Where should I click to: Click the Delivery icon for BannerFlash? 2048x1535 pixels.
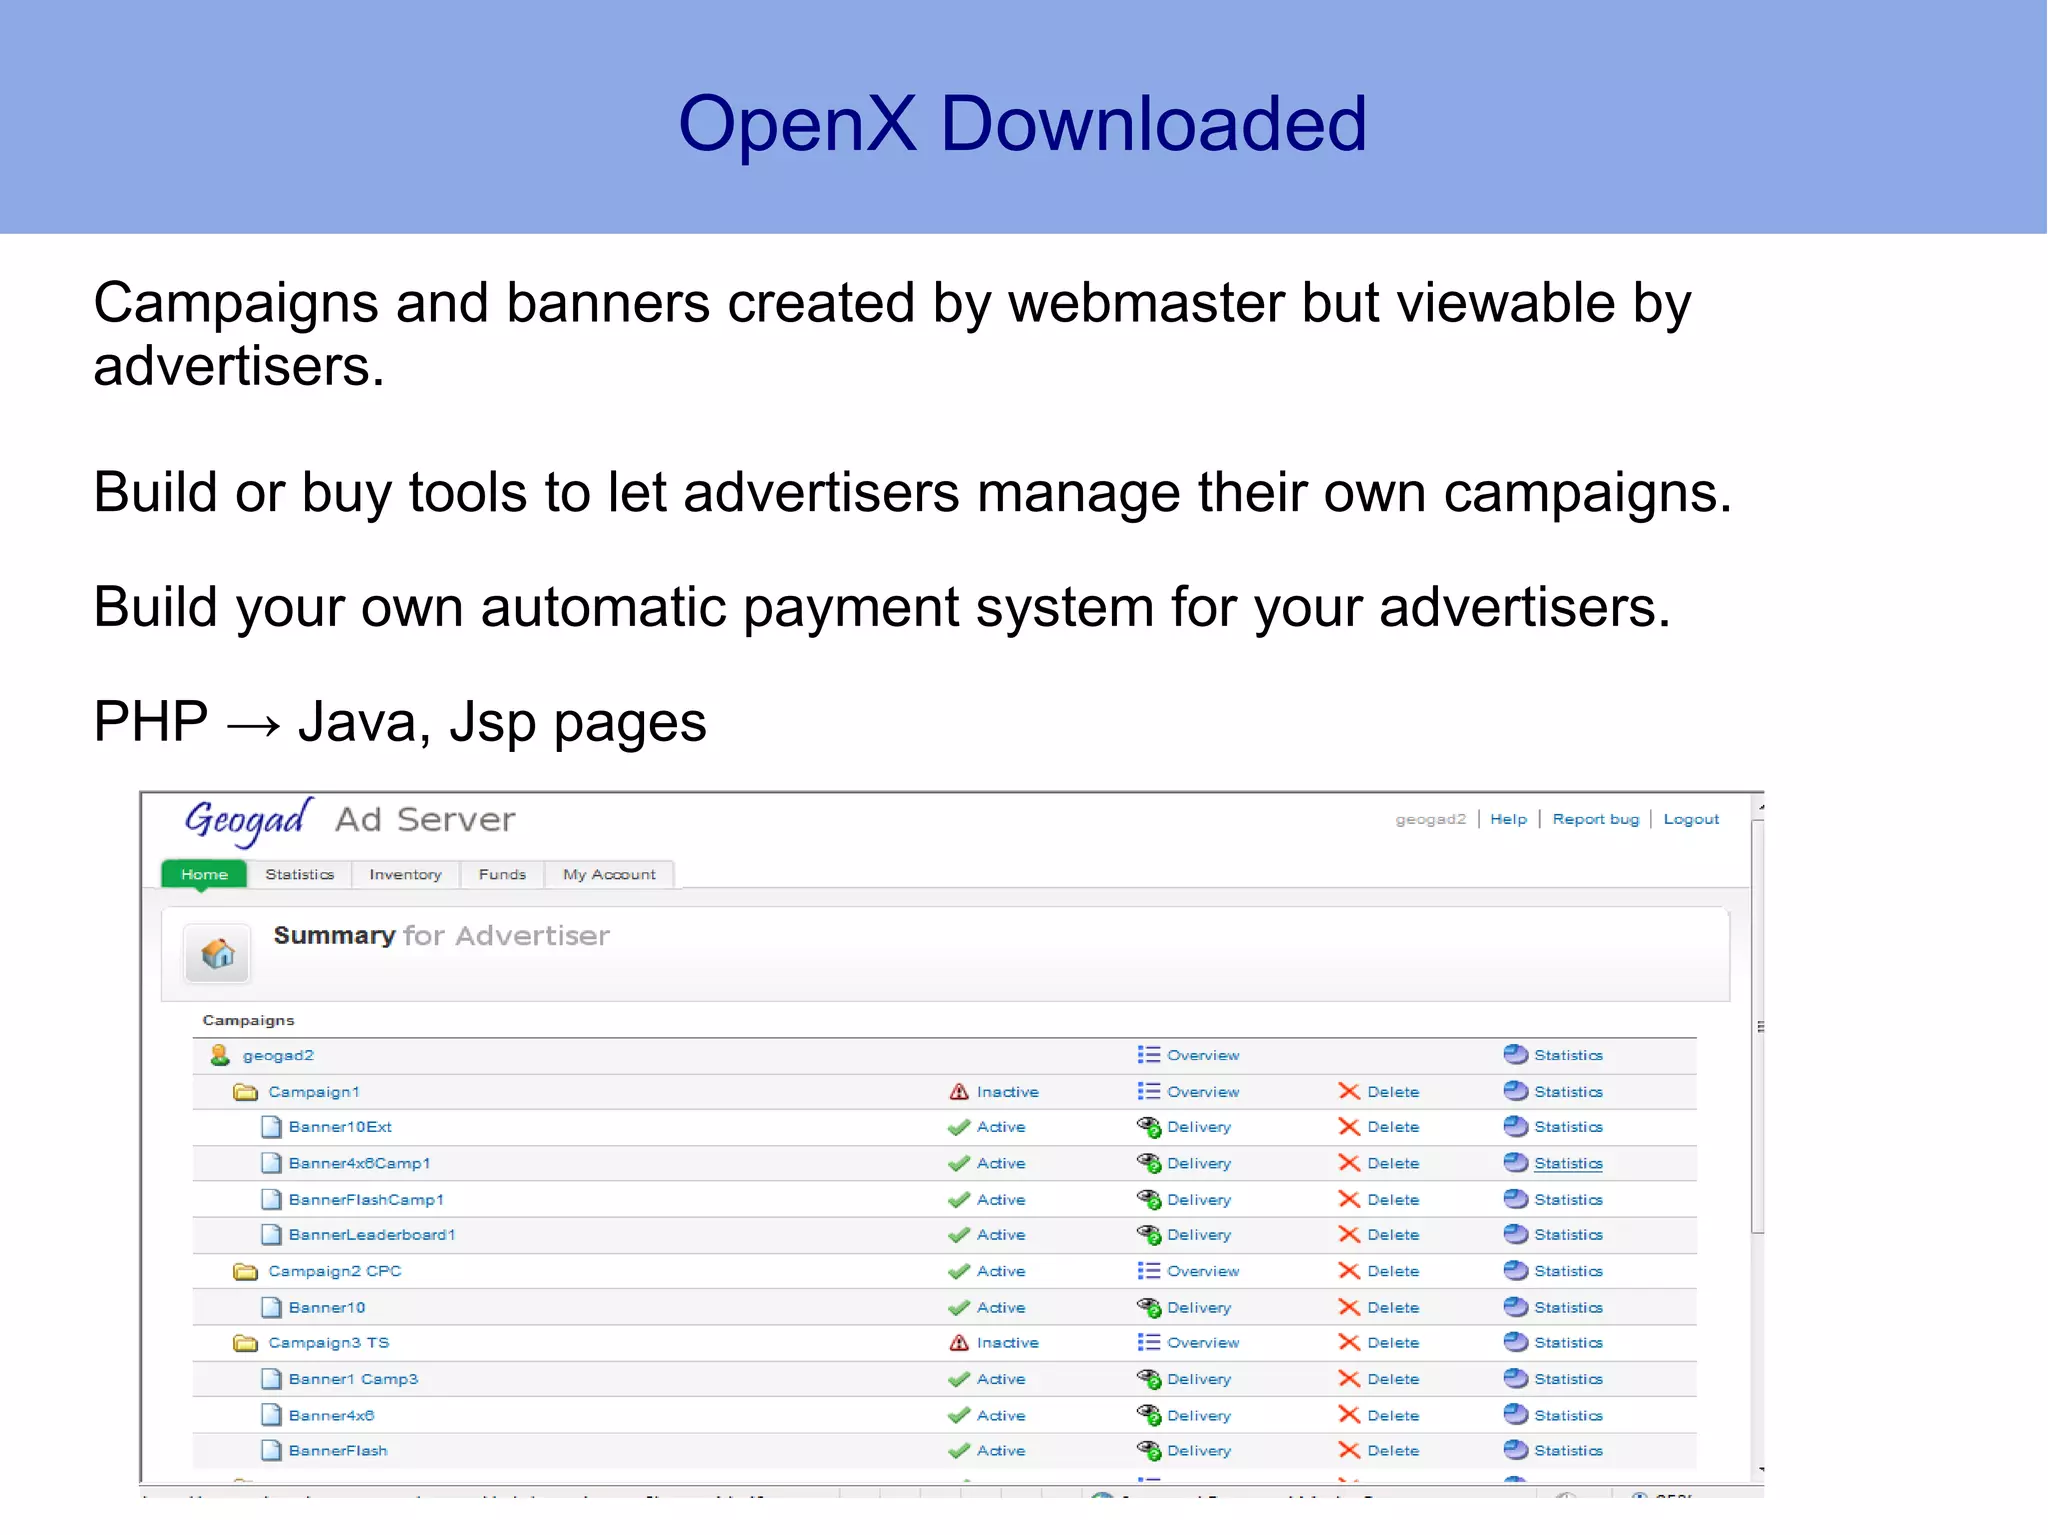[x=1148, y=1451]
